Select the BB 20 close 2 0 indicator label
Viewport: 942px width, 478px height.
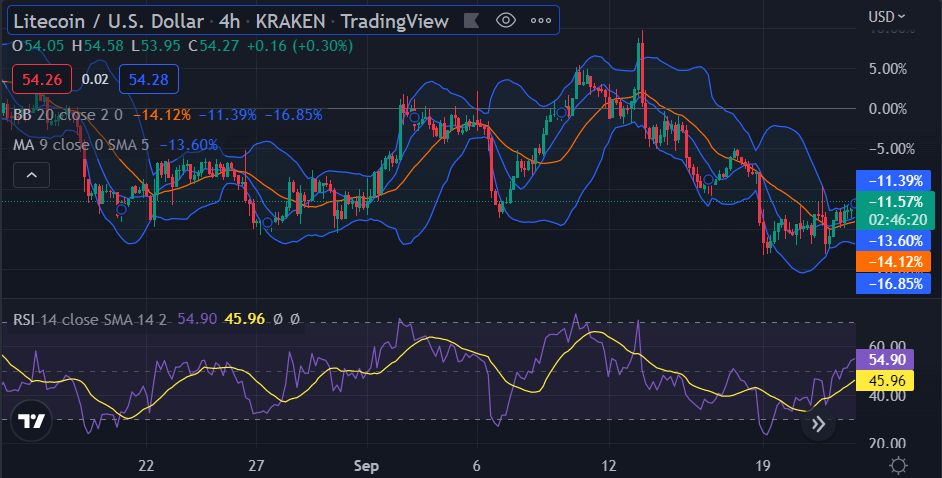67,115
